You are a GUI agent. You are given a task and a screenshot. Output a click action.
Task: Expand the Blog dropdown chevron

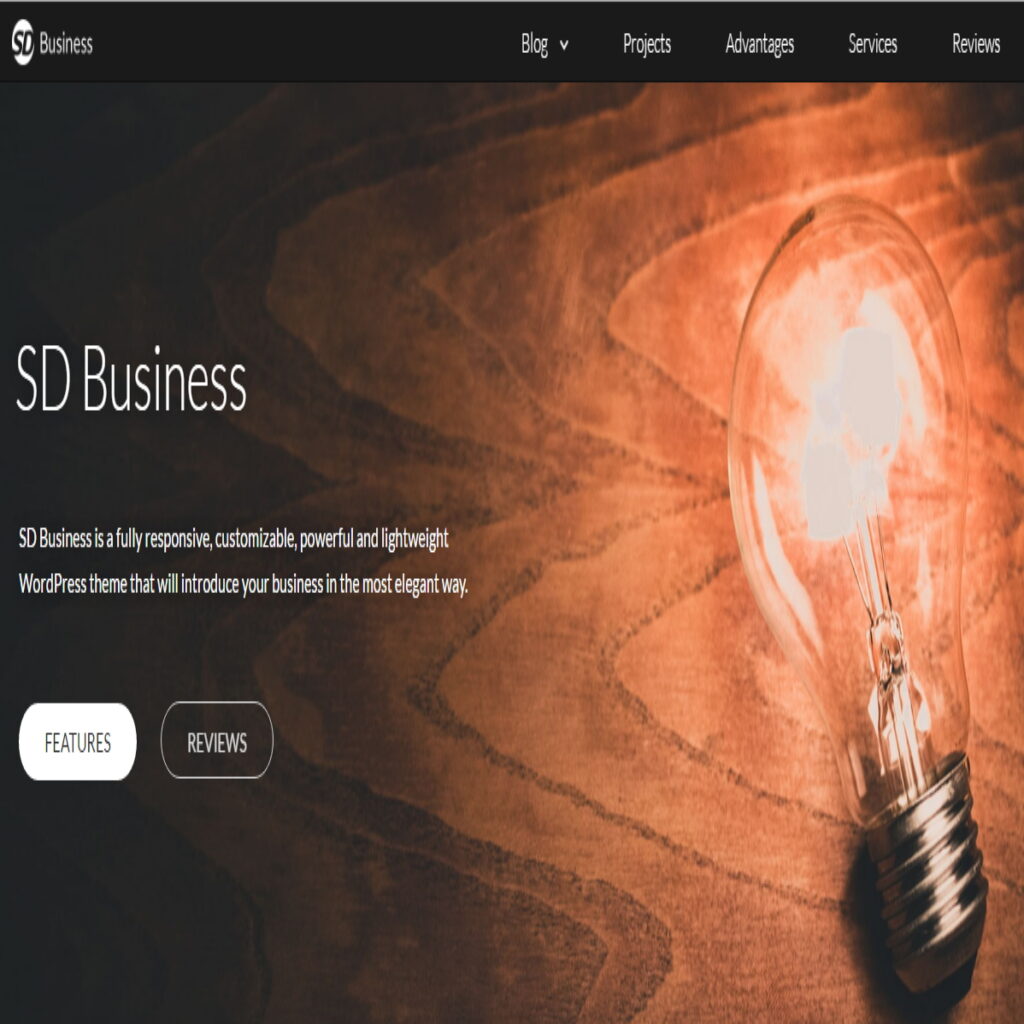click(564, 45)
